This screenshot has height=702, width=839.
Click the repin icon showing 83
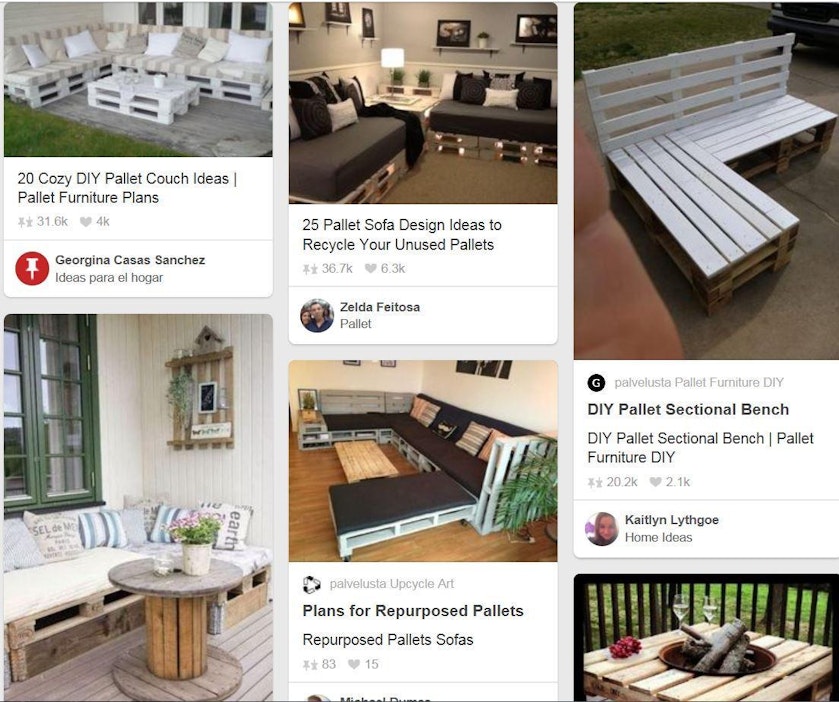tap(310, 665)
